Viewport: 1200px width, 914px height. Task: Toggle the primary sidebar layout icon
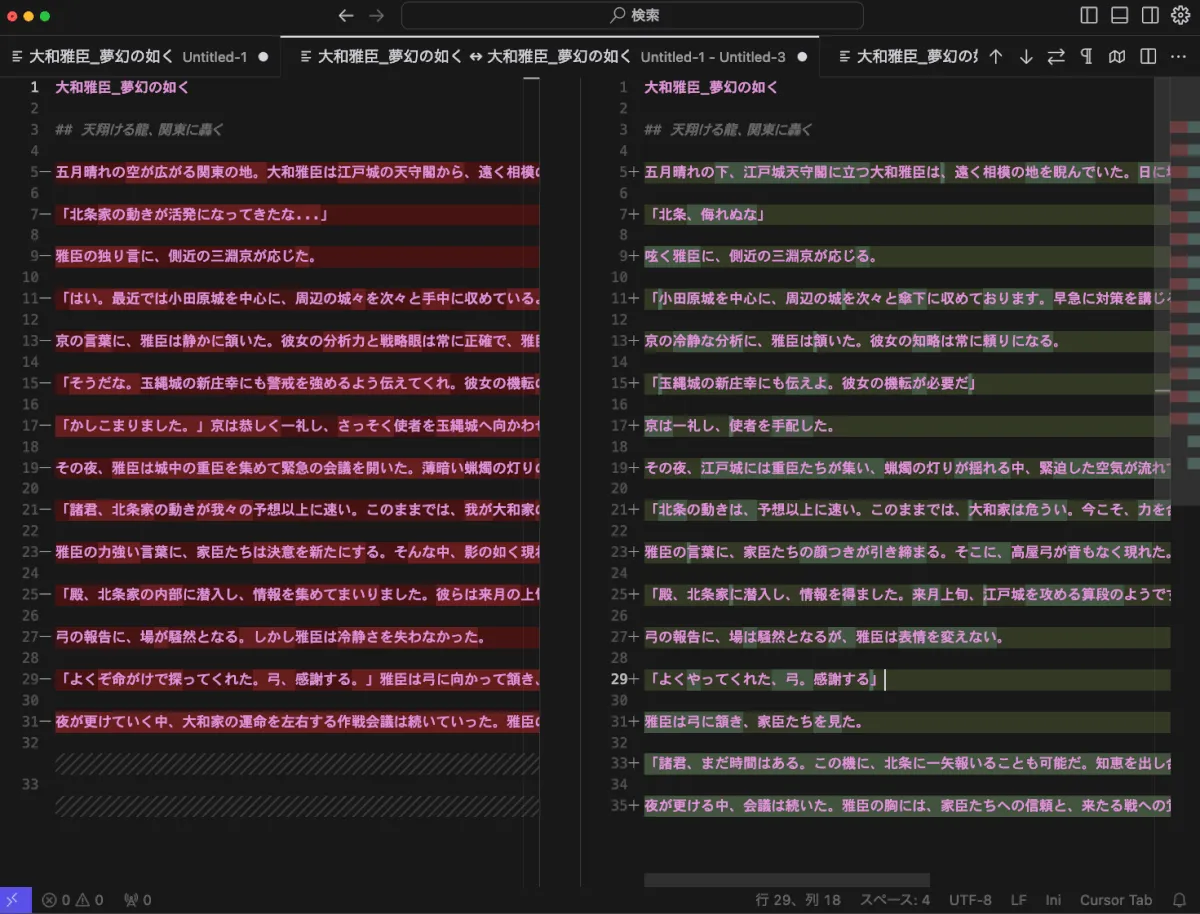coord(1089,16)
